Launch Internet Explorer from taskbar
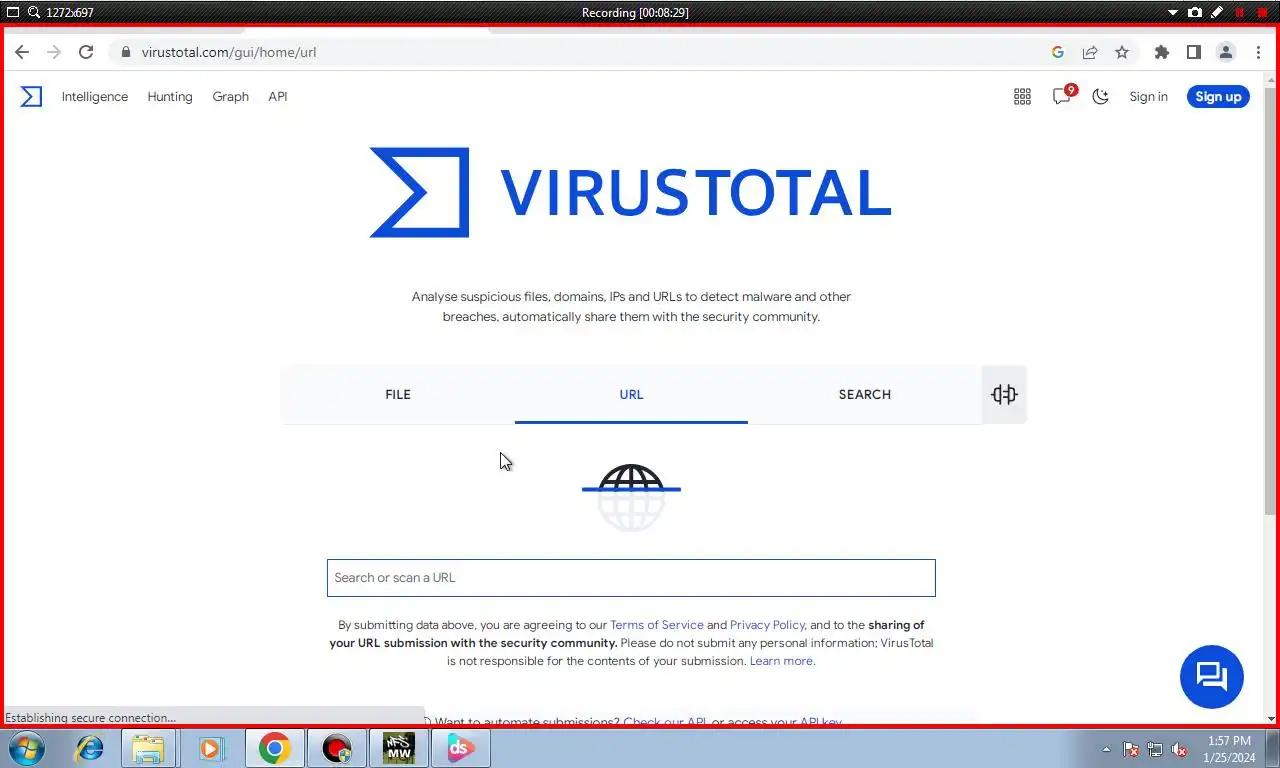1280x768 pixels. 90,748
